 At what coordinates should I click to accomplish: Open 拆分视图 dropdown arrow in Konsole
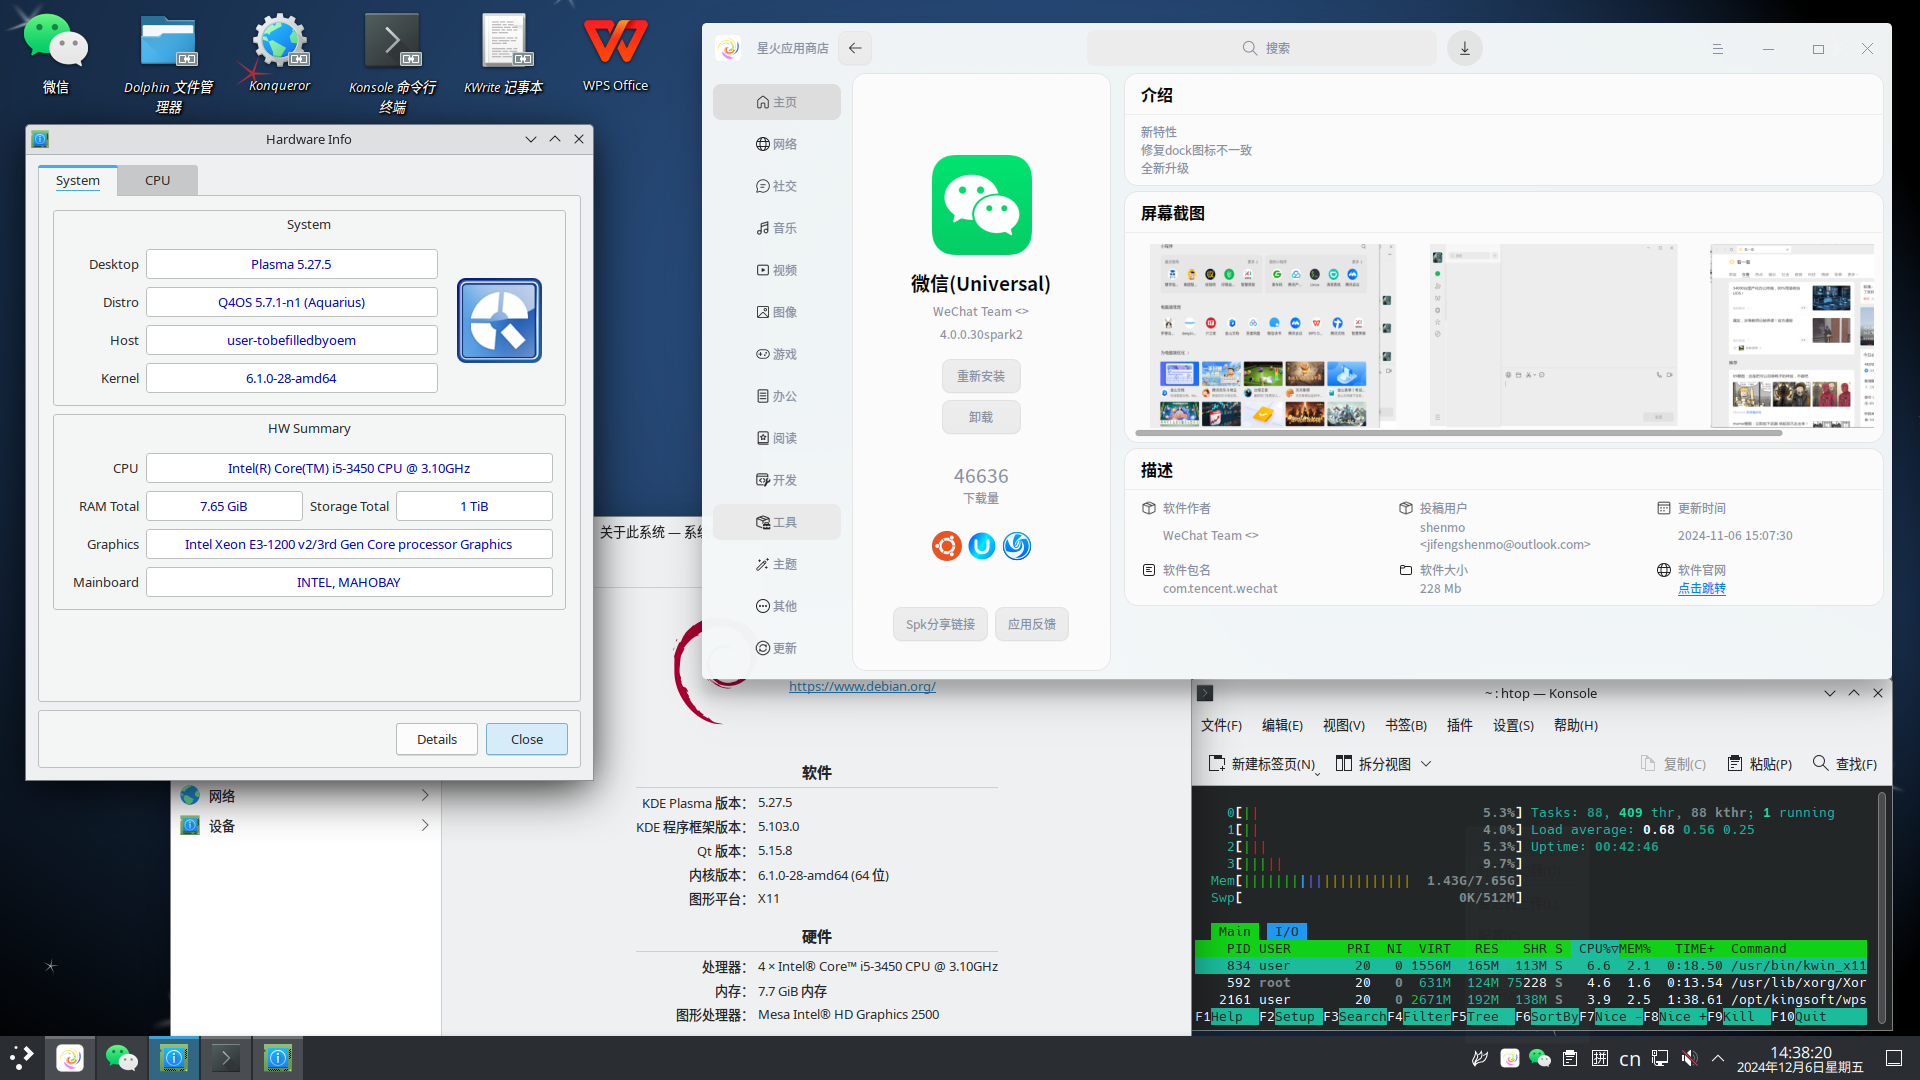coord(1427,764)
